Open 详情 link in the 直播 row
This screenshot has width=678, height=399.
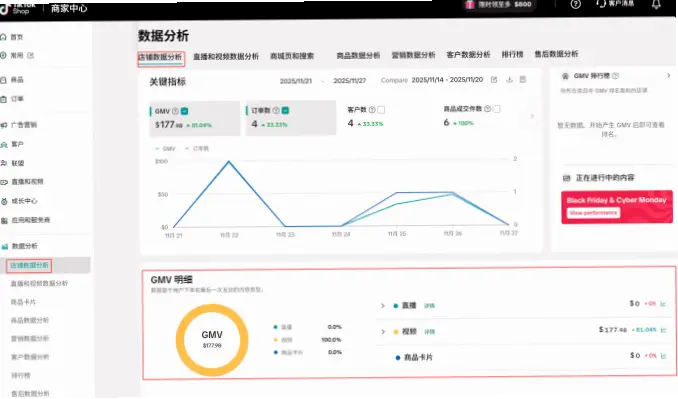(429, 306)
